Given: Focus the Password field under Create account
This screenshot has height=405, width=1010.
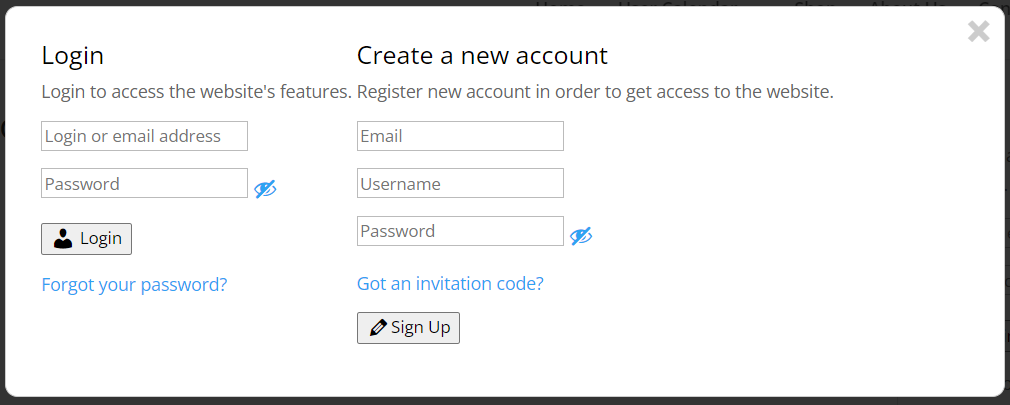Looking at the screenshot, I should (460, 231).
